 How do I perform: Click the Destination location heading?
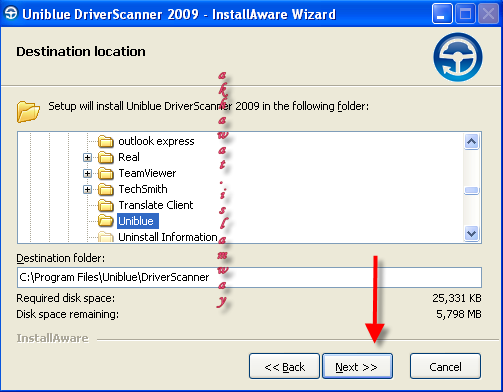click(81, 52)
